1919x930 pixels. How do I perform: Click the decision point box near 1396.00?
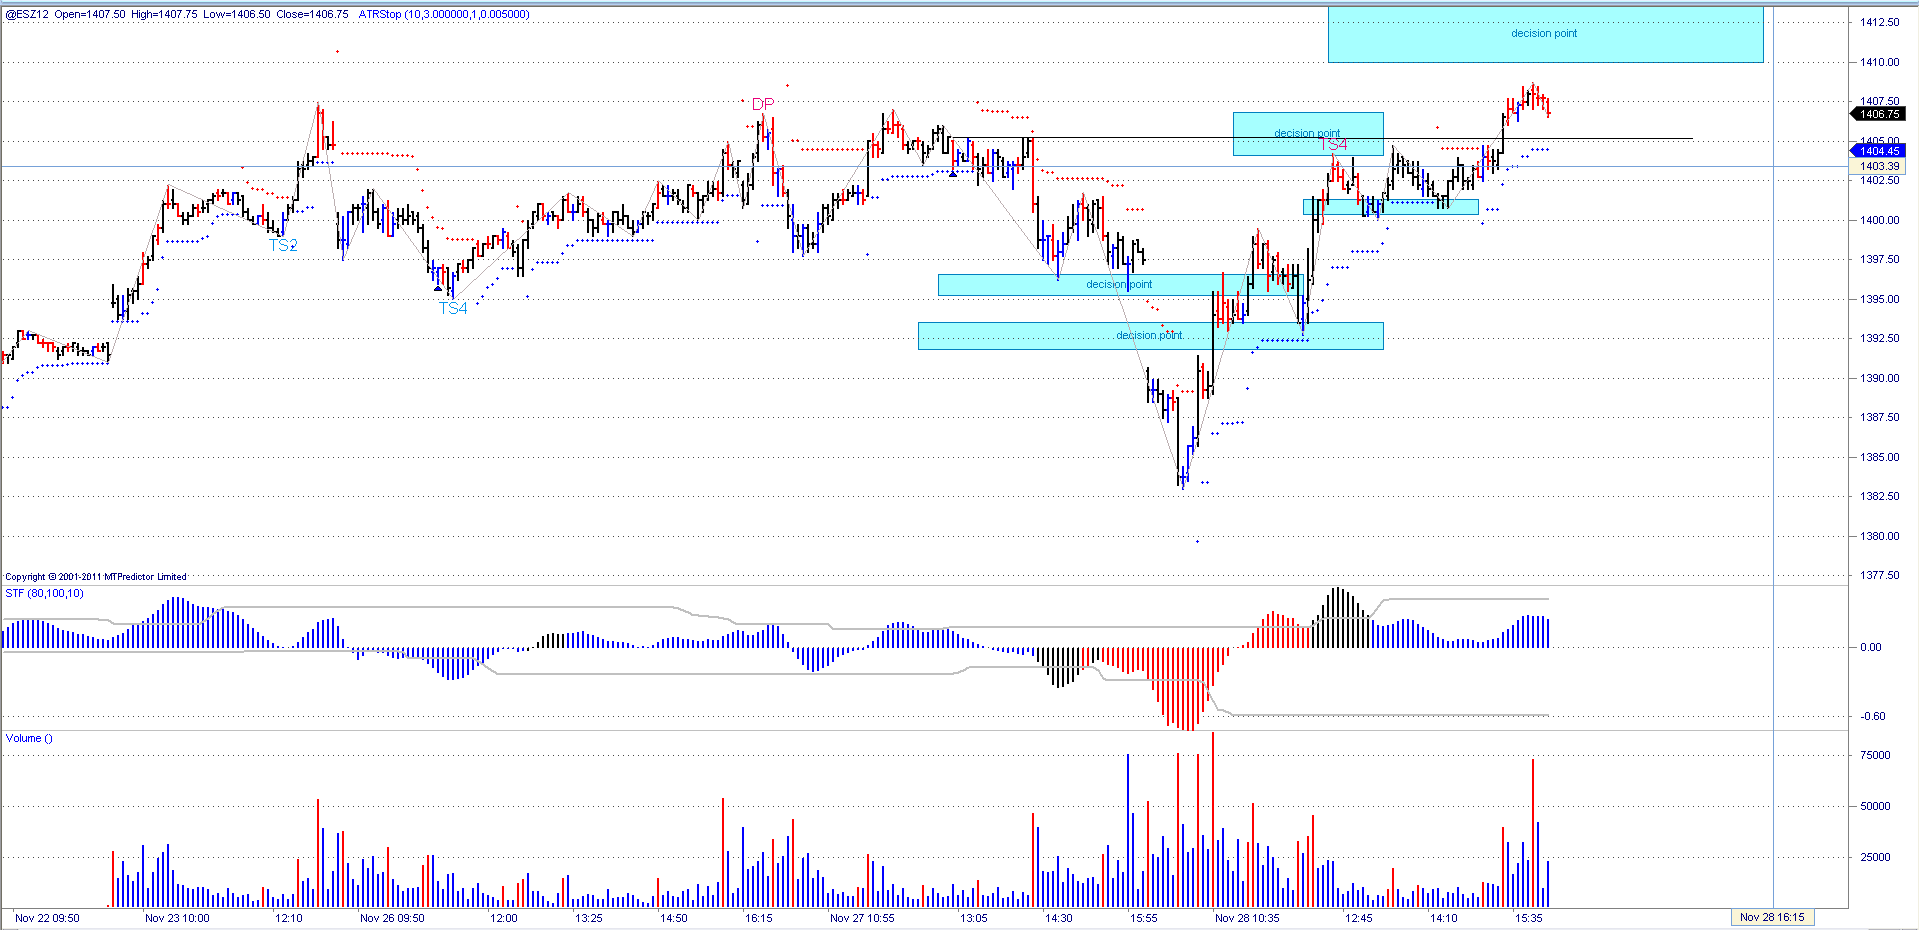coord(1119,285)
